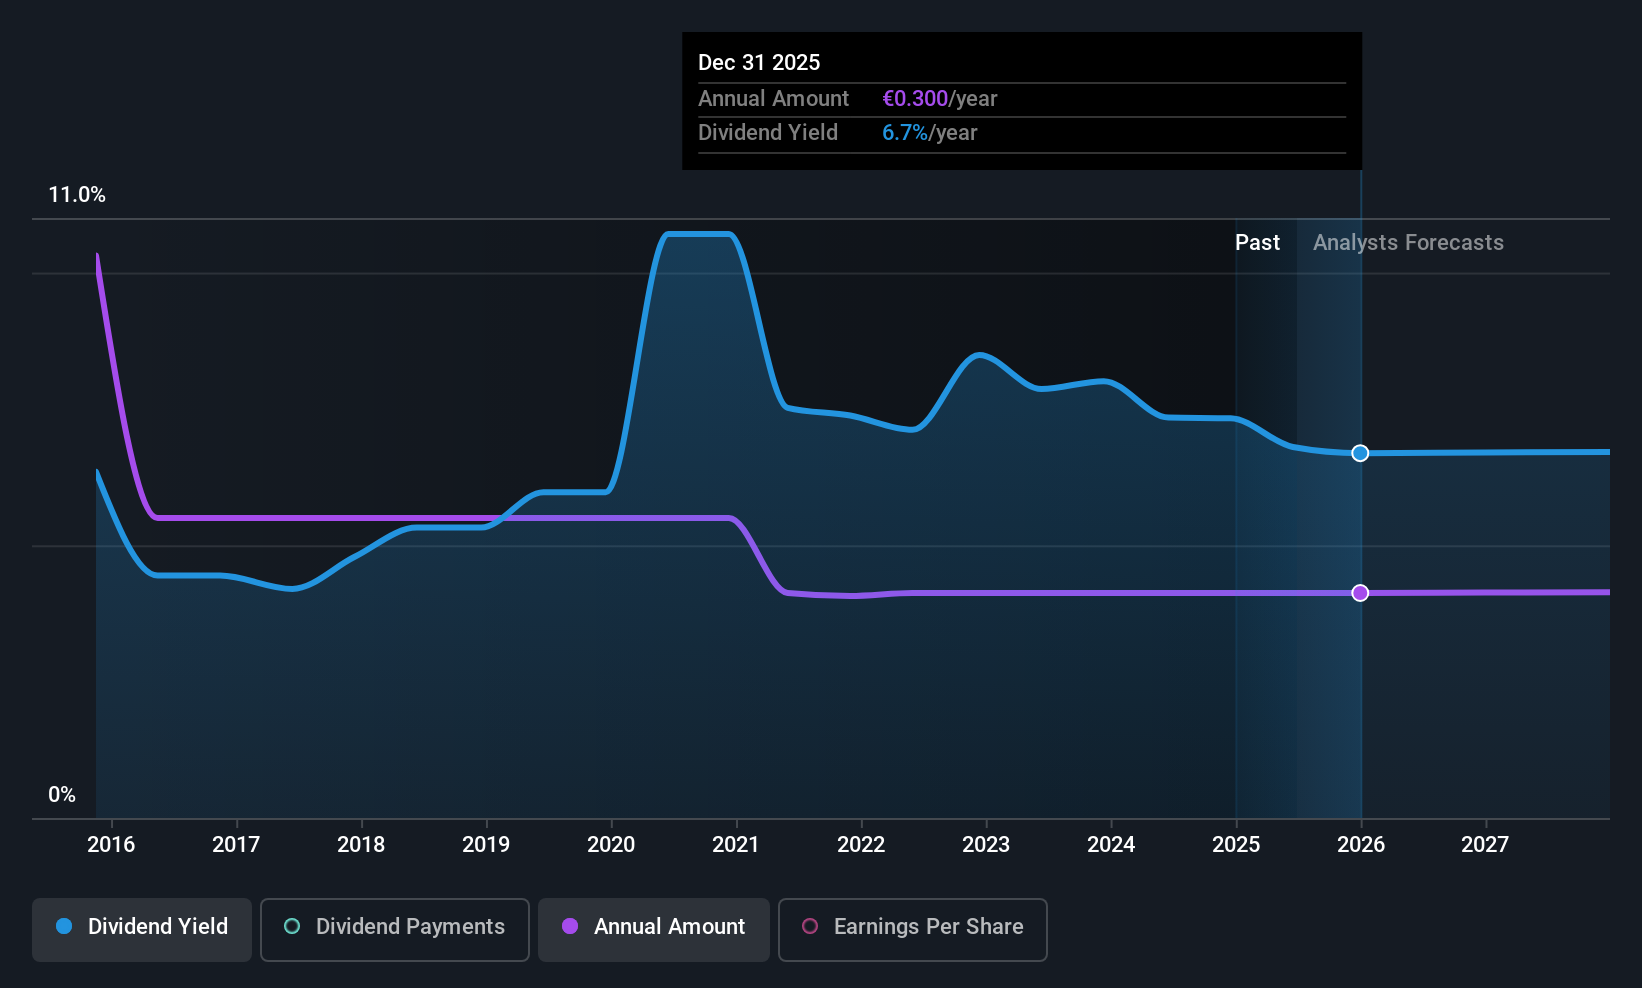Click the 11.0% y-axis label
The width and height of the screenshot is (1642, 988).
click(77, 195)
